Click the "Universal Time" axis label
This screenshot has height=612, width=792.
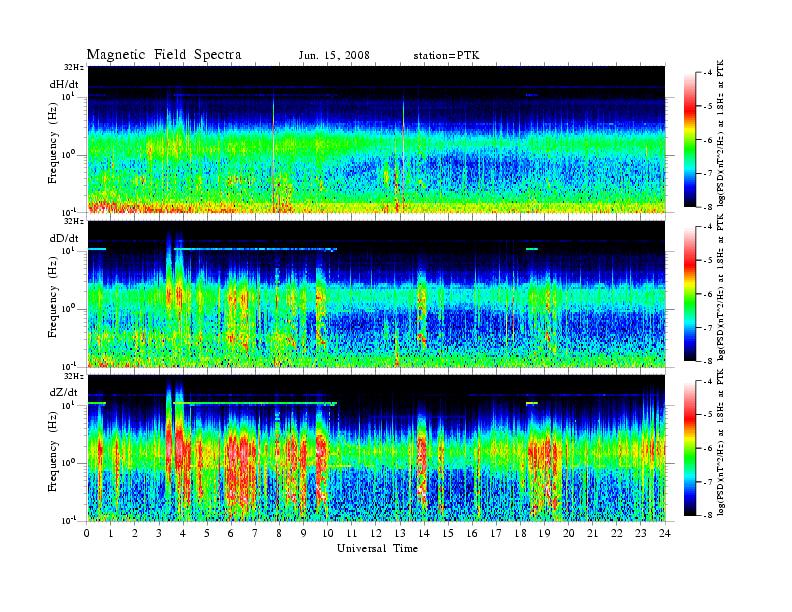pos(378,548)
